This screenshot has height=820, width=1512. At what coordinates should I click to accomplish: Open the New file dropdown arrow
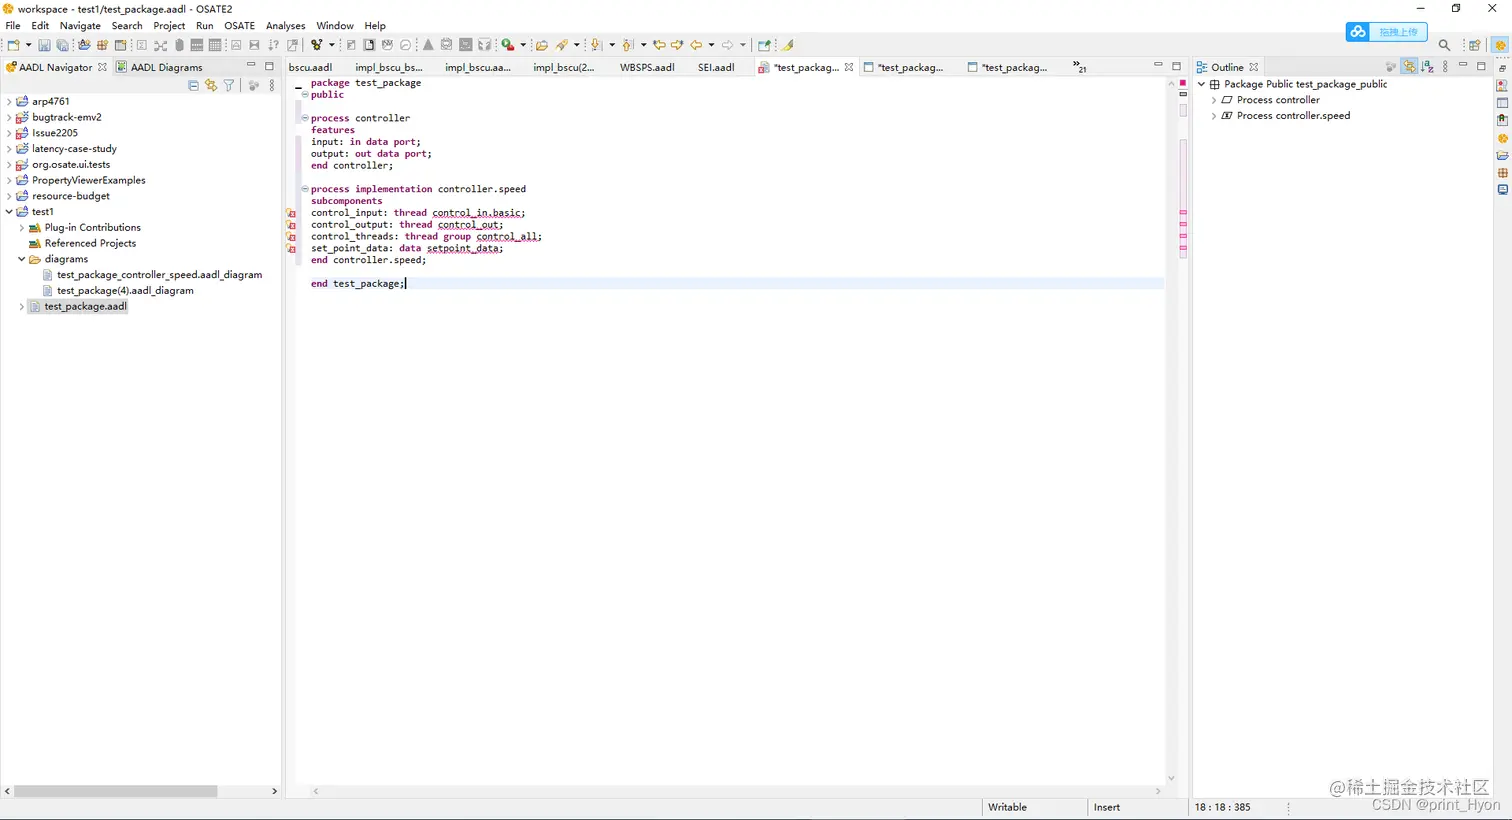[x=28, y=45]
